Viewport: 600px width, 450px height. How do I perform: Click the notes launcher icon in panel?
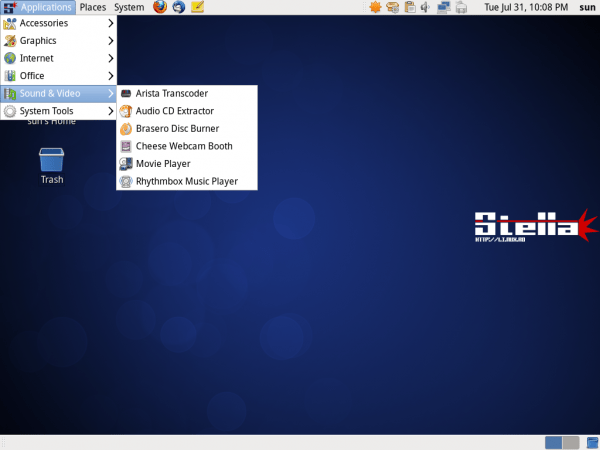[x=198, y=8]
